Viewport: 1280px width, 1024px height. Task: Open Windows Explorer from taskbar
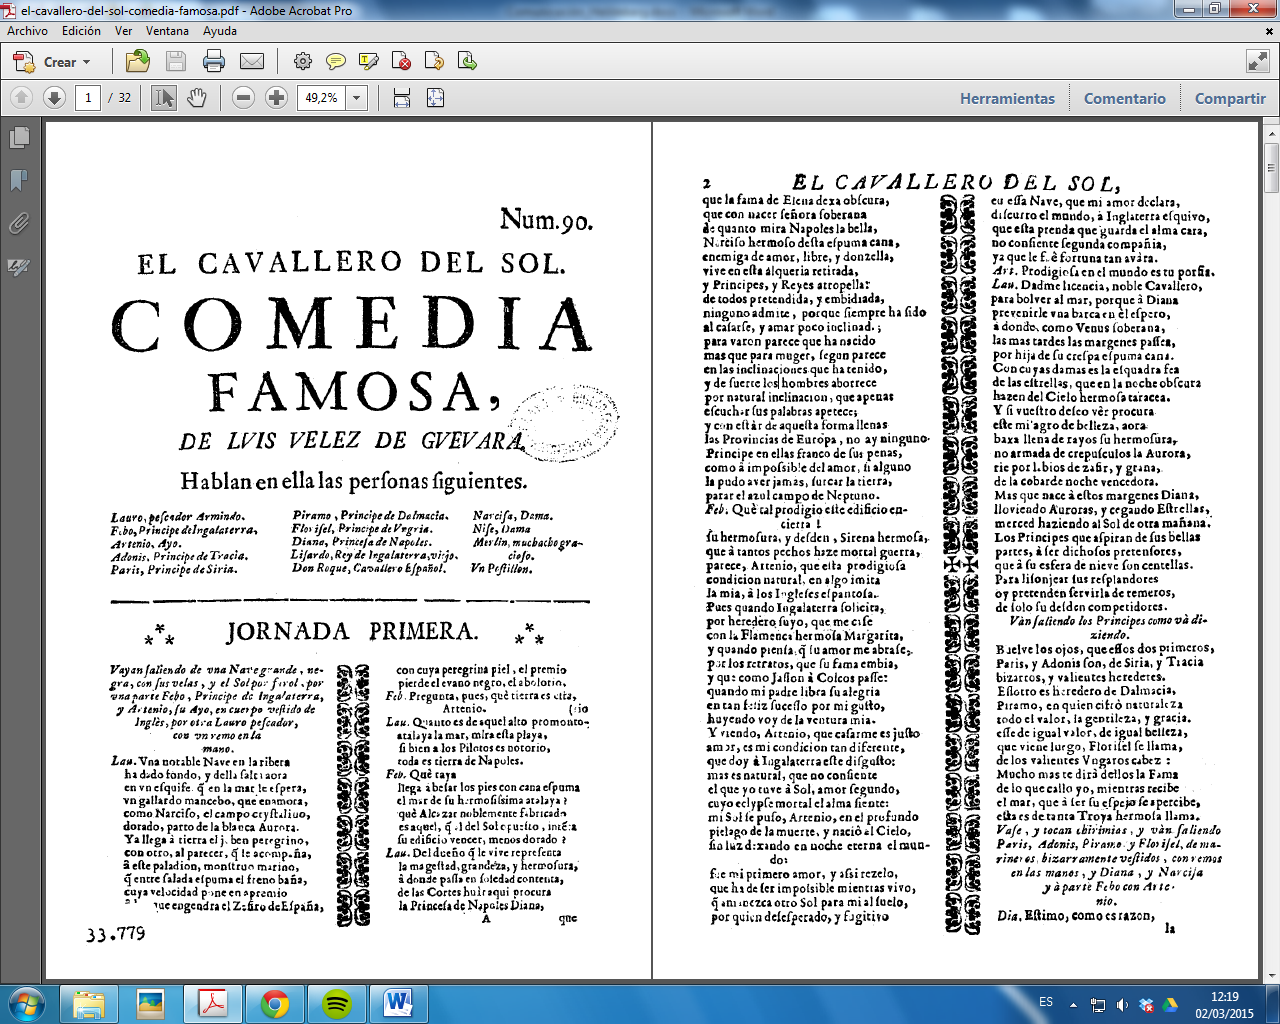tap(89, 1004)
